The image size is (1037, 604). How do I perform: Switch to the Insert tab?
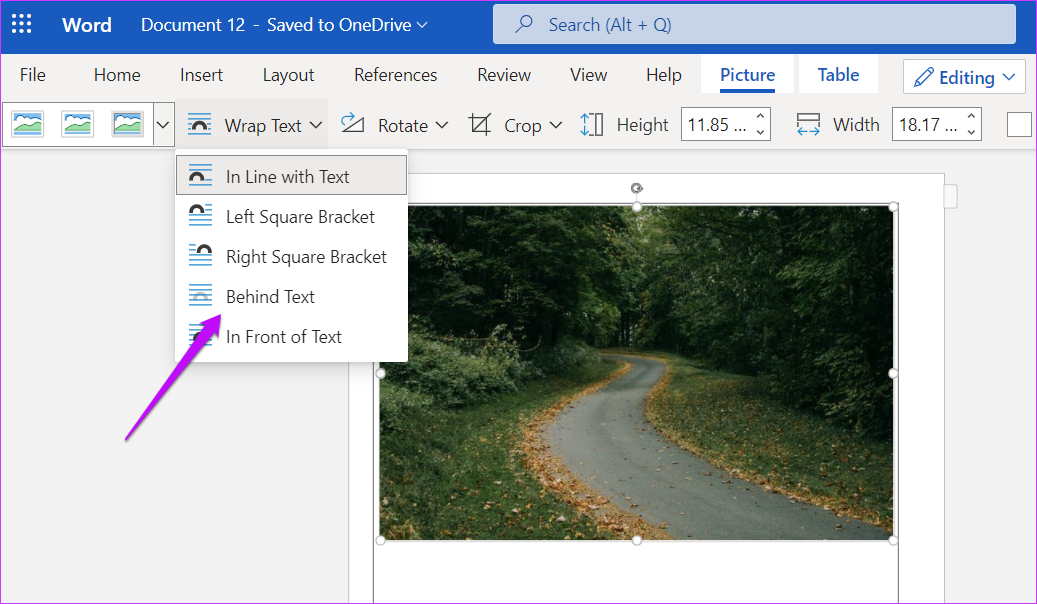coord(201,74)
